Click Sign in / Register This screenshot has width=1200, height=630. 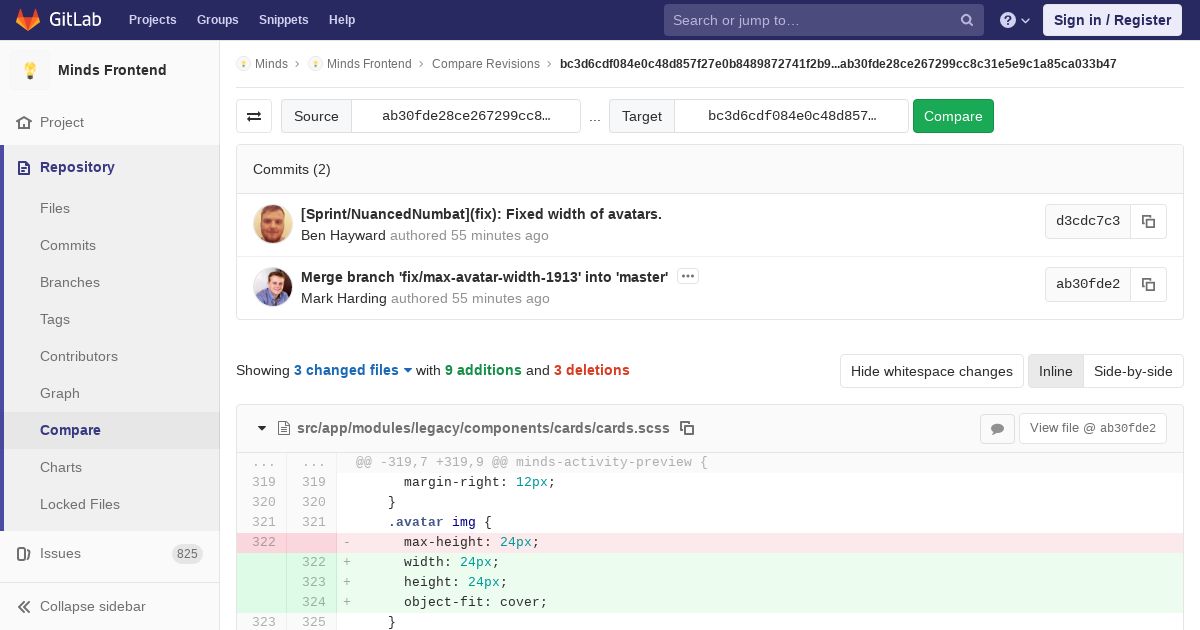click(x=1112, y=20)
